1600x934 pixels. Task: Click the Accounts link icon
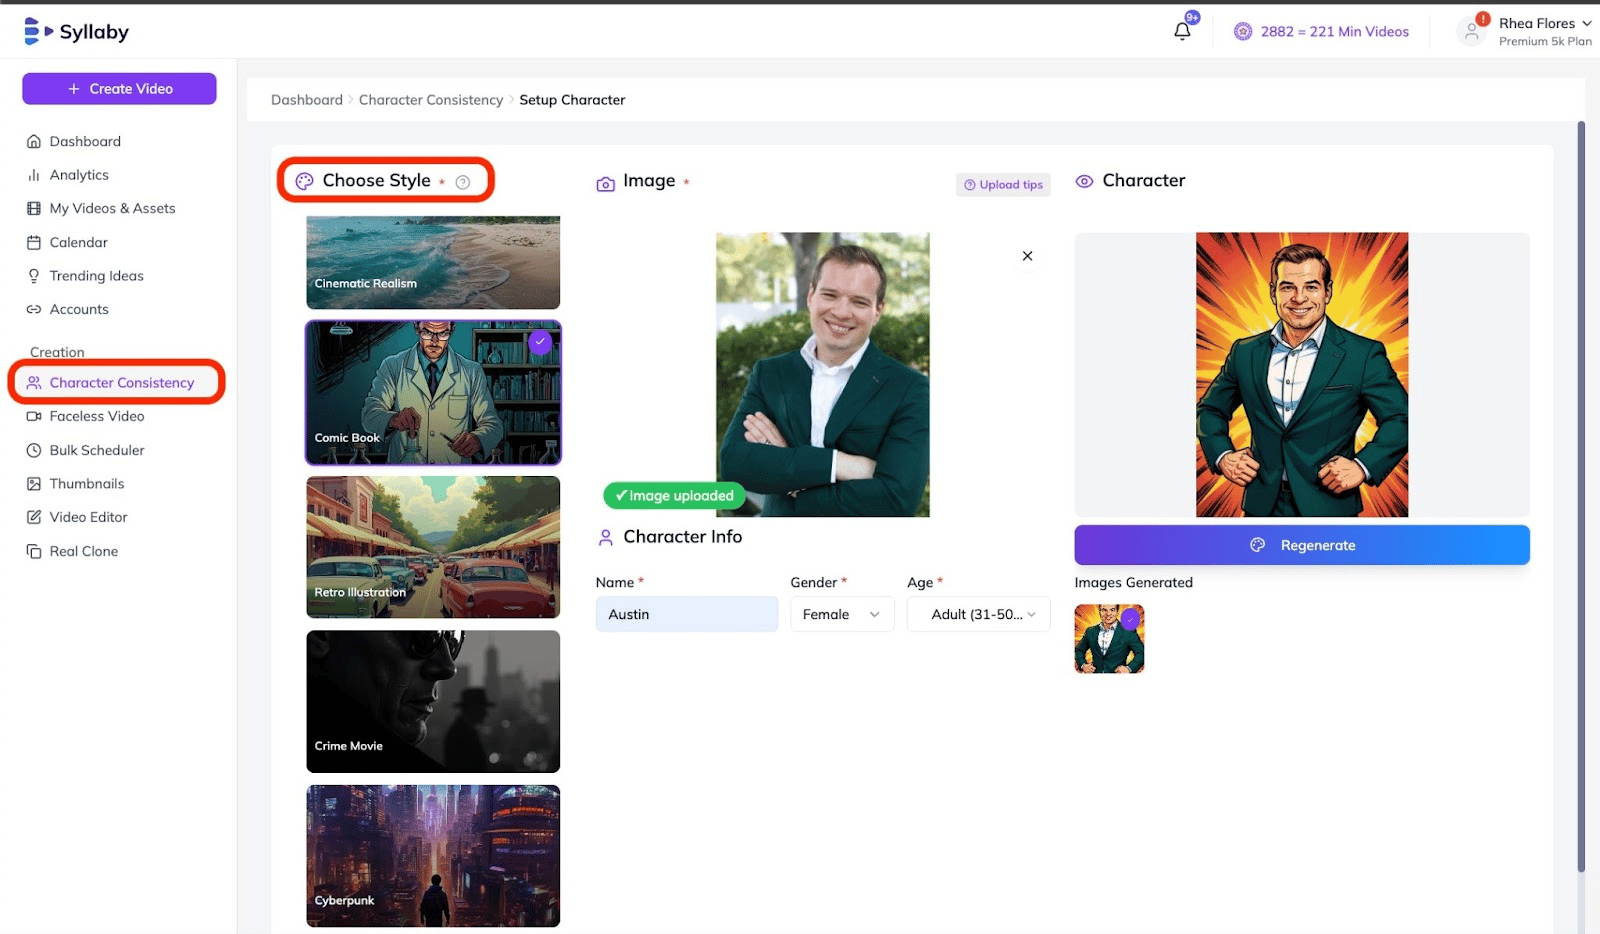tap(34, 310)
